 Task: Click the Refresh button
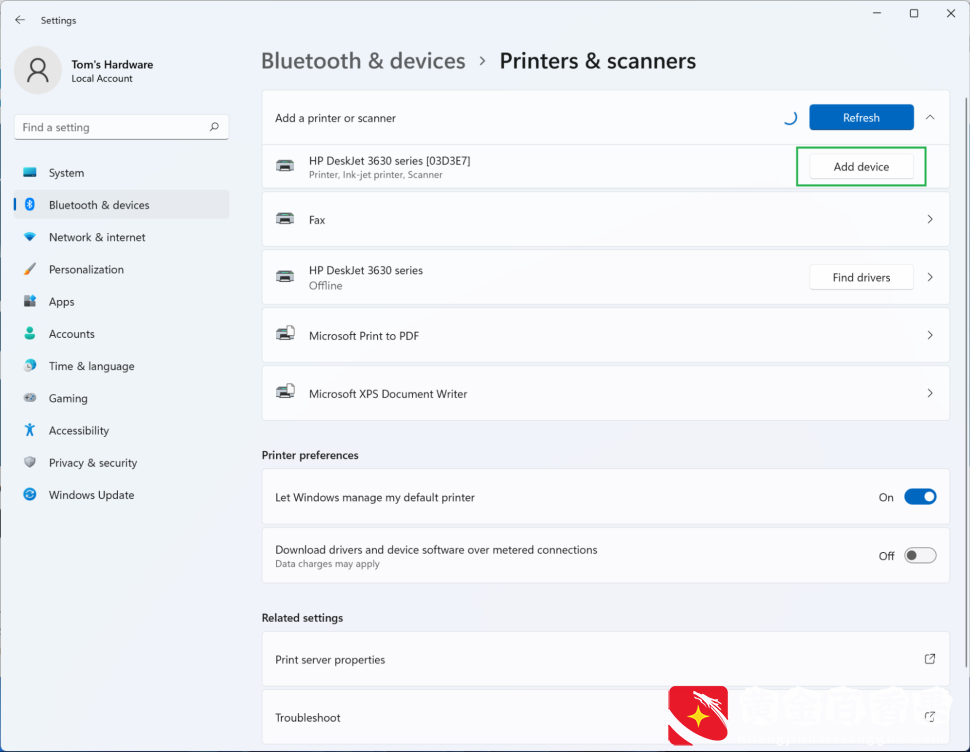coord(861,118)
